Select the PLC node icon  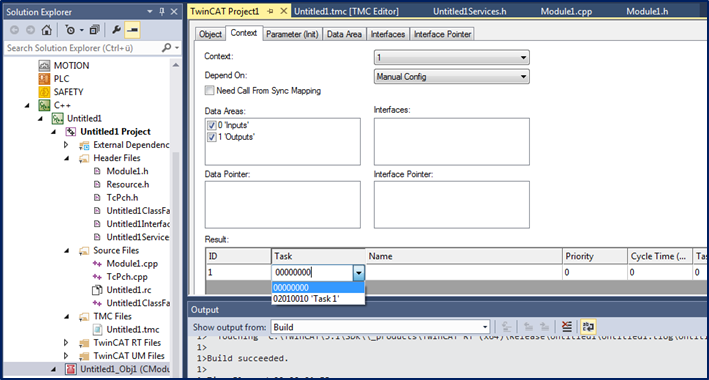[44, 79]
